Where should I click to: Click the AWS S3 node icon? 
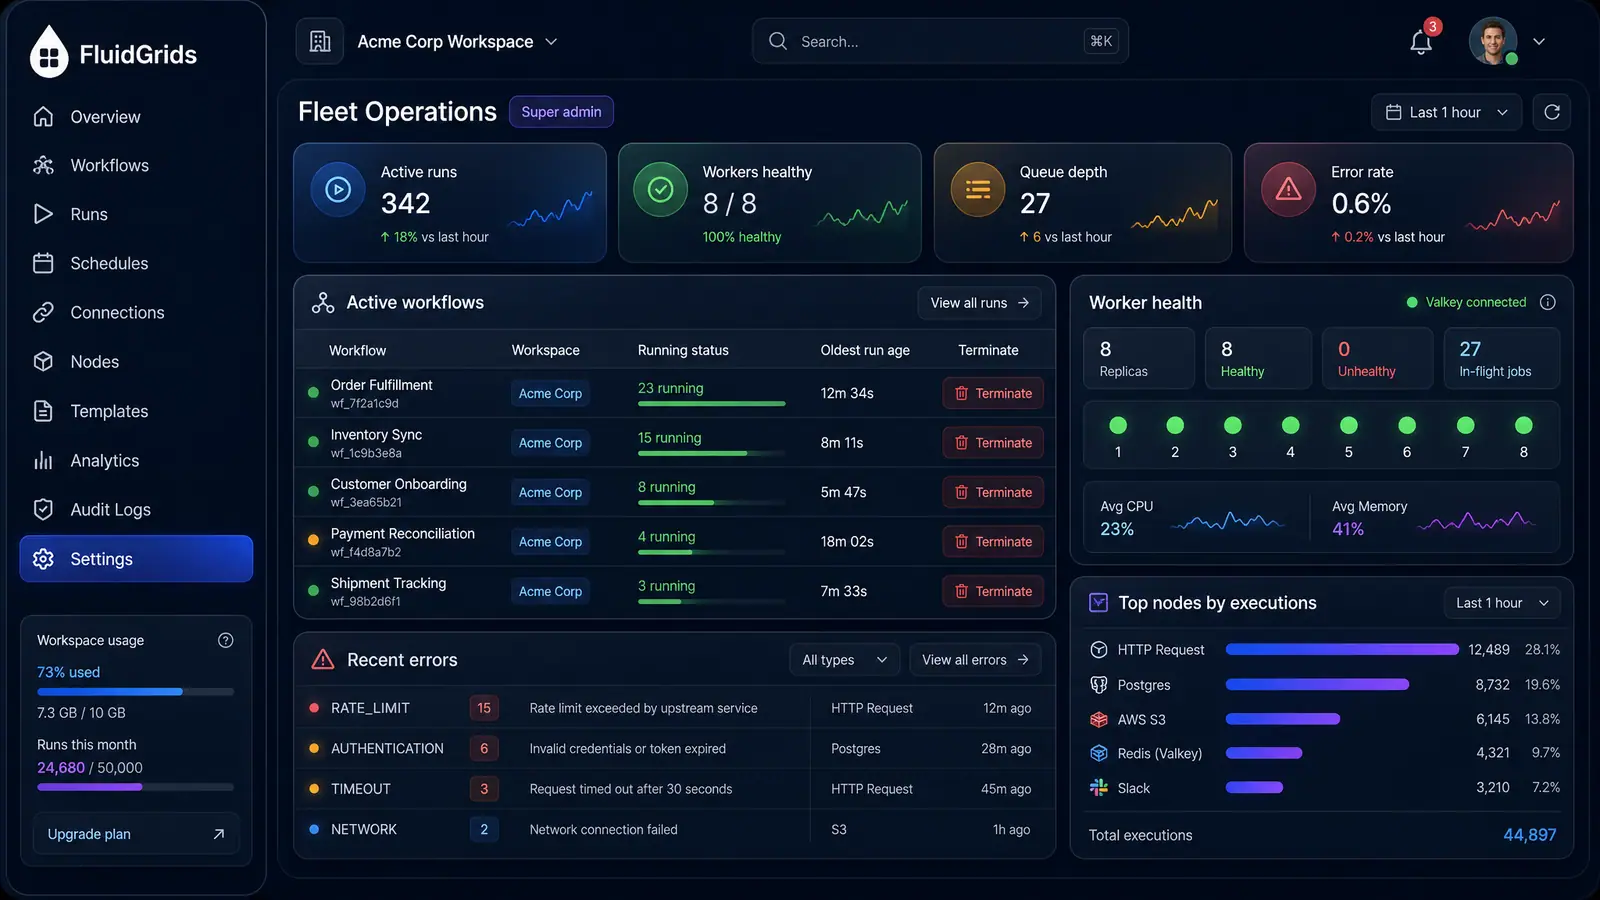[1099, 719]
